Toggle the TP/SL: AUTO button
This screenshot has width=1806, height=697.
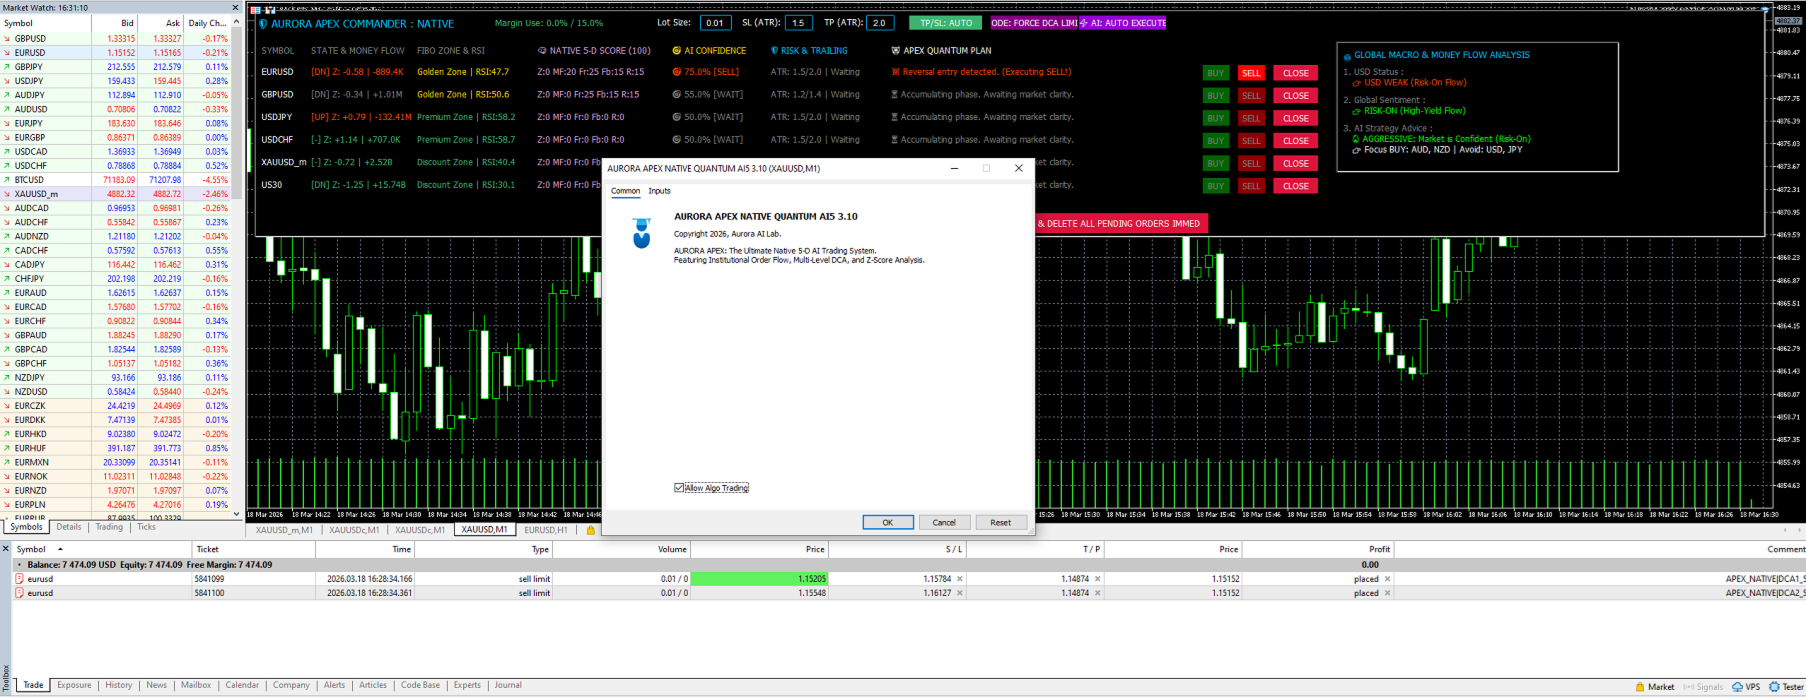coord(946,23)
